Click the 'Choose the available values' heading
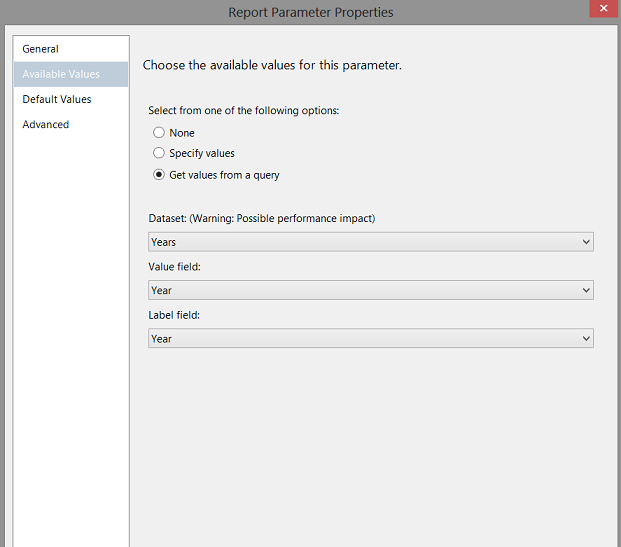 tap(272, 65)
